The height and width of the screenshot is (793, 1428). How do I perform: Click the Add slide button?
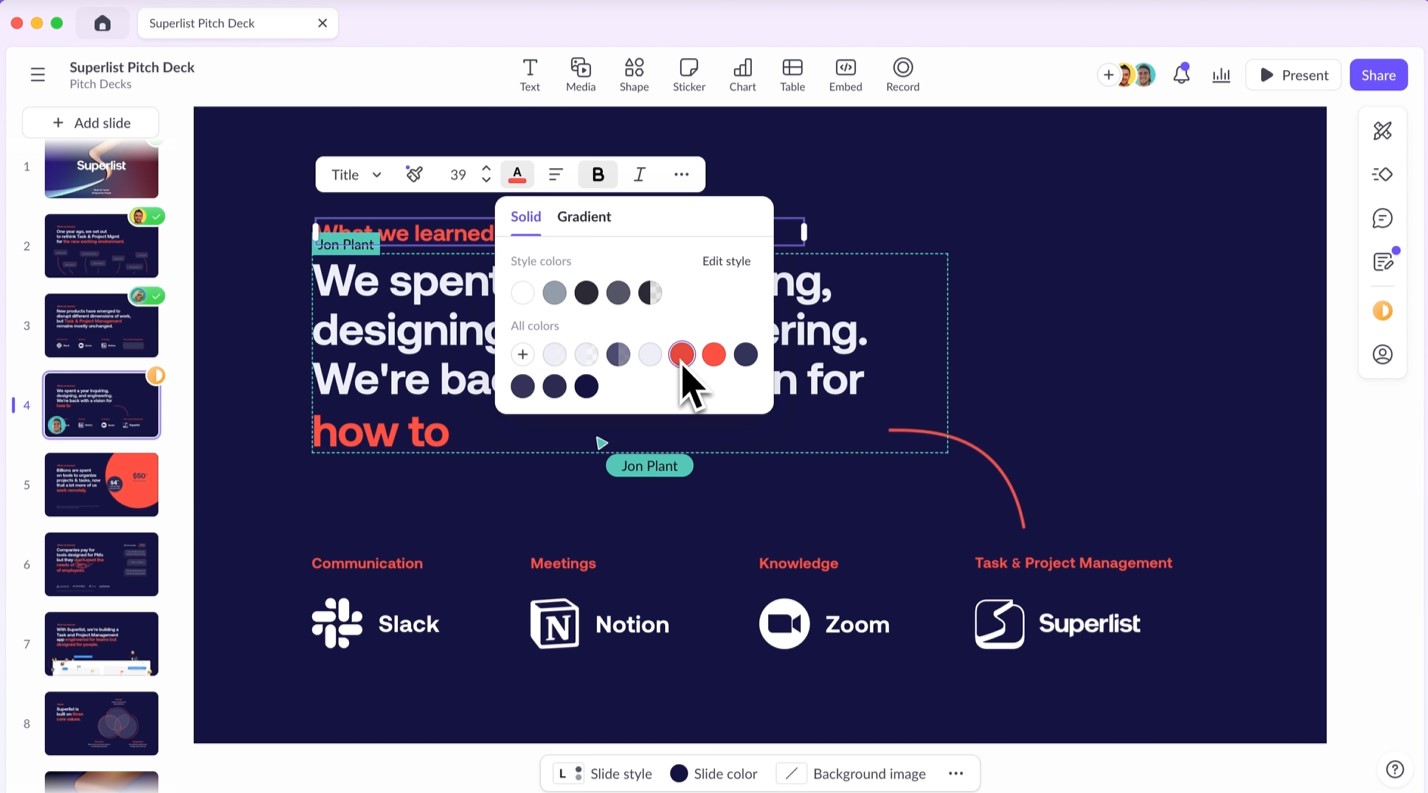point(91,122)
